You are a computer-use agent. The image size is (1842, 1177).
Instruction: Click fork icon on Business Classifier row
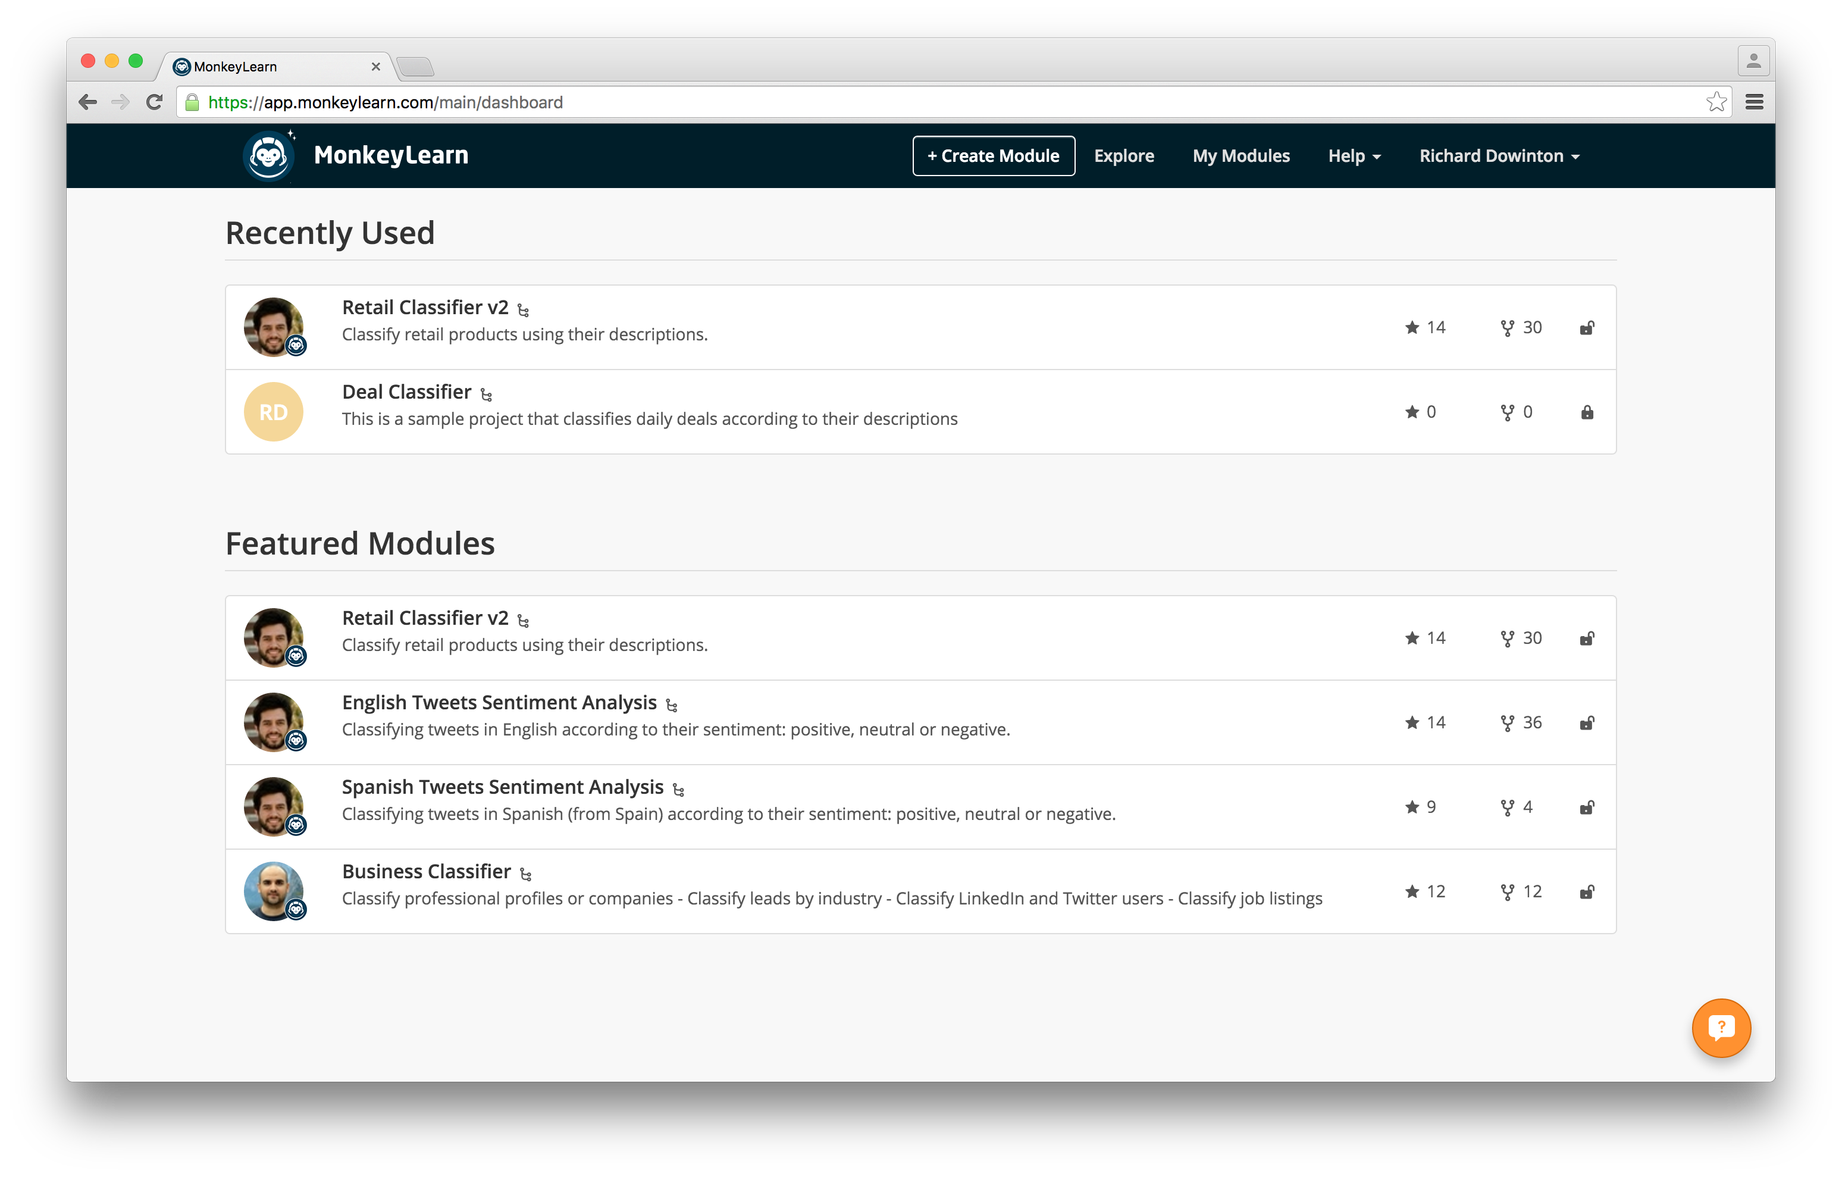[1507, 892]
